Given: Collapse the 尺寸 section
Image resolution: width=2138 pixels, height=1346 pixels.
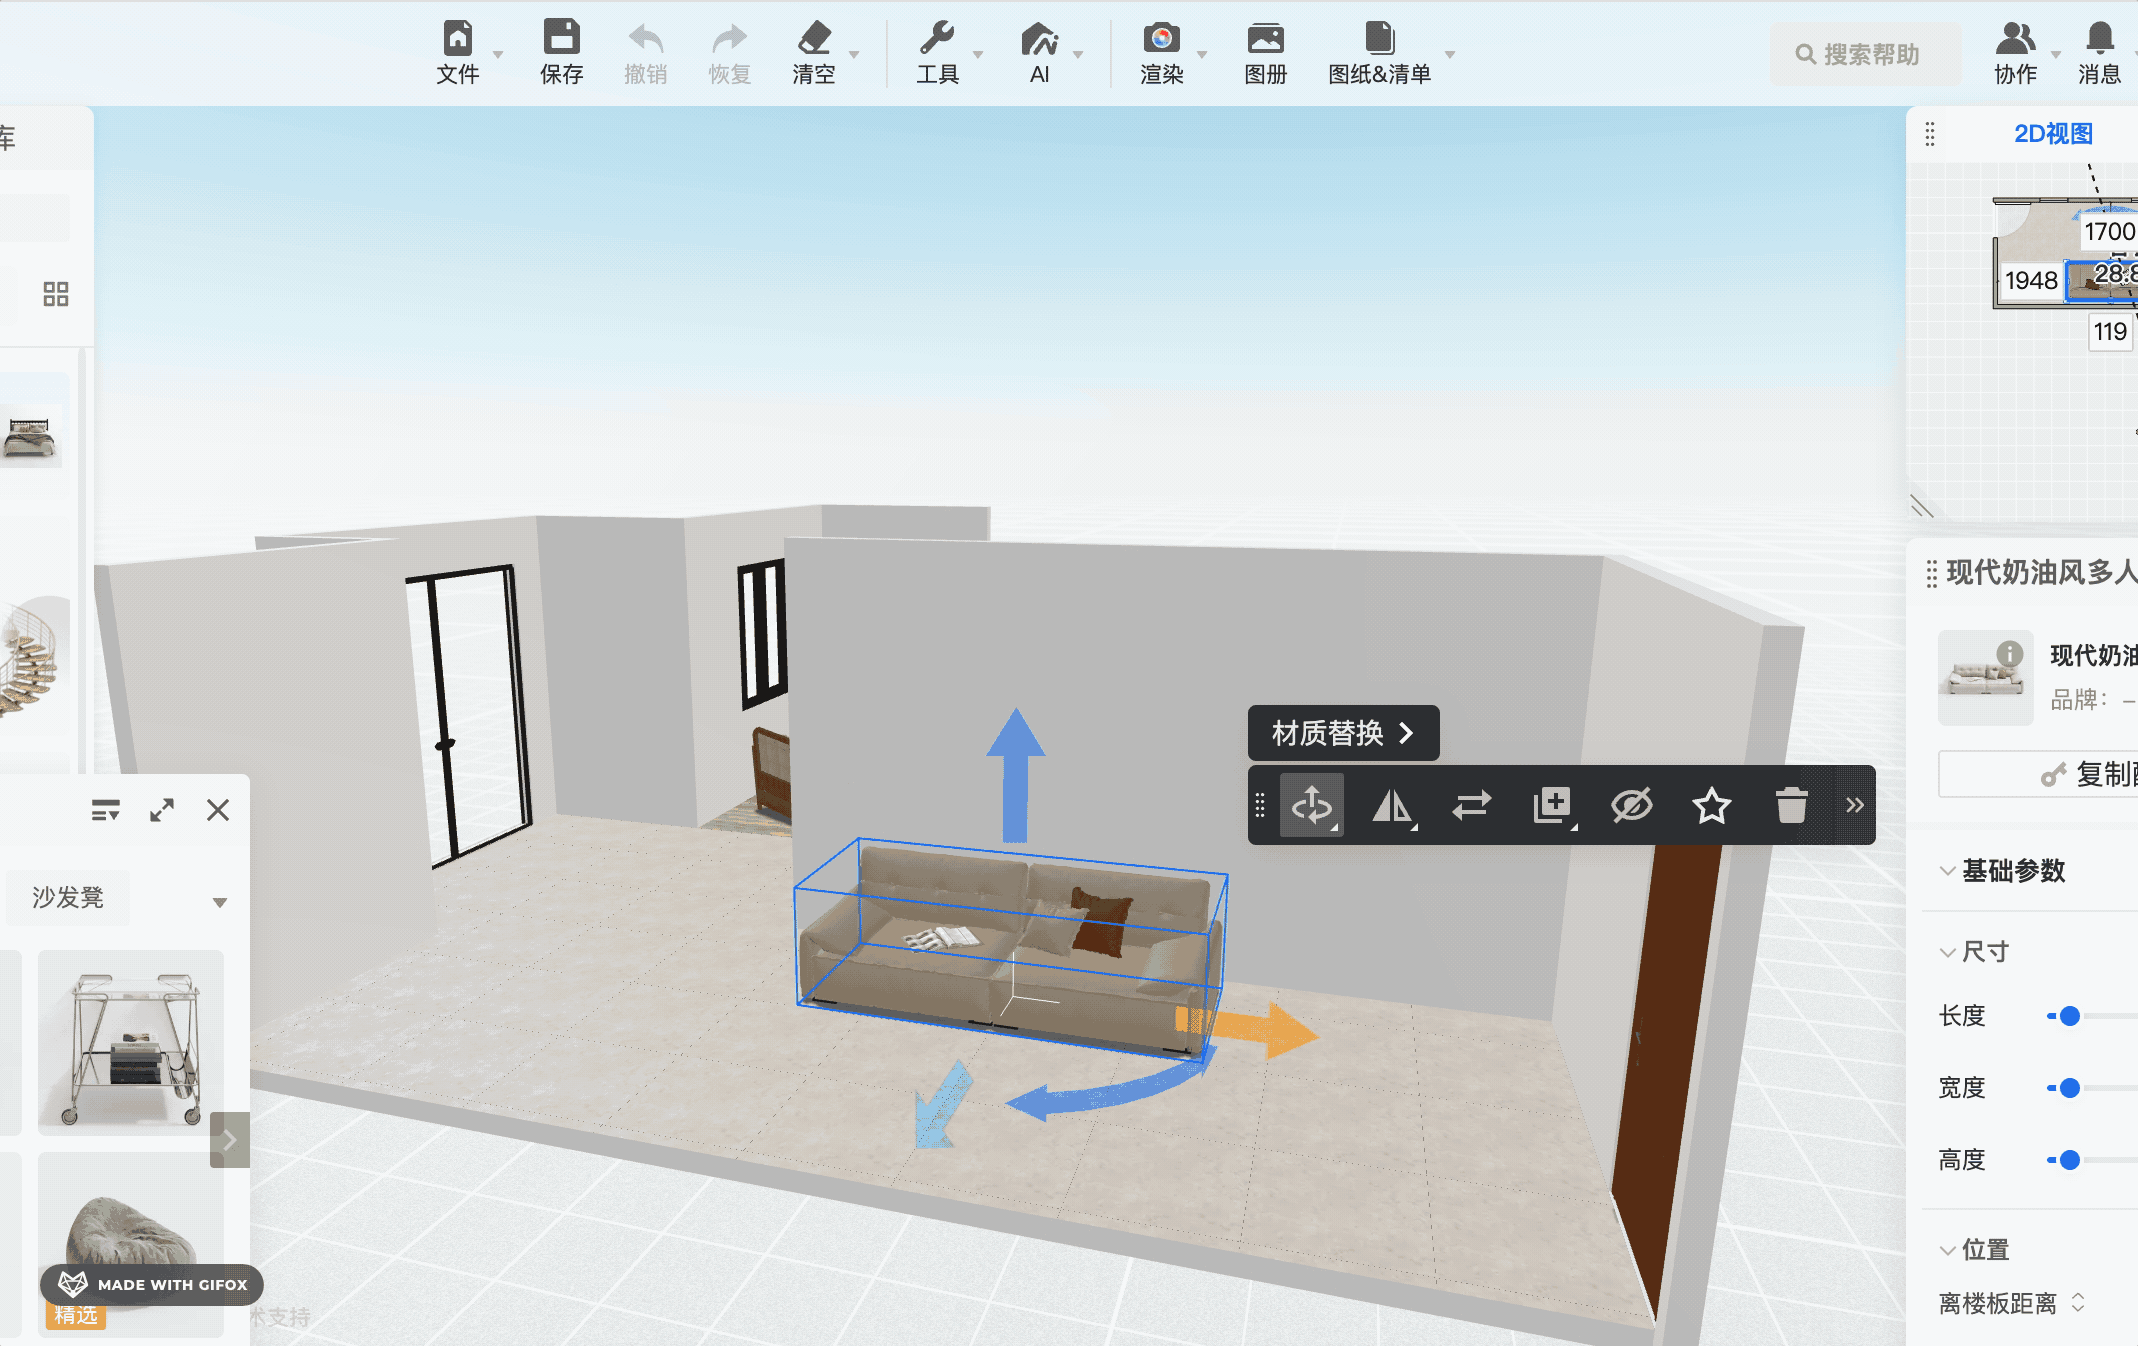Looking at the screenshot, I should (1947, 952).
